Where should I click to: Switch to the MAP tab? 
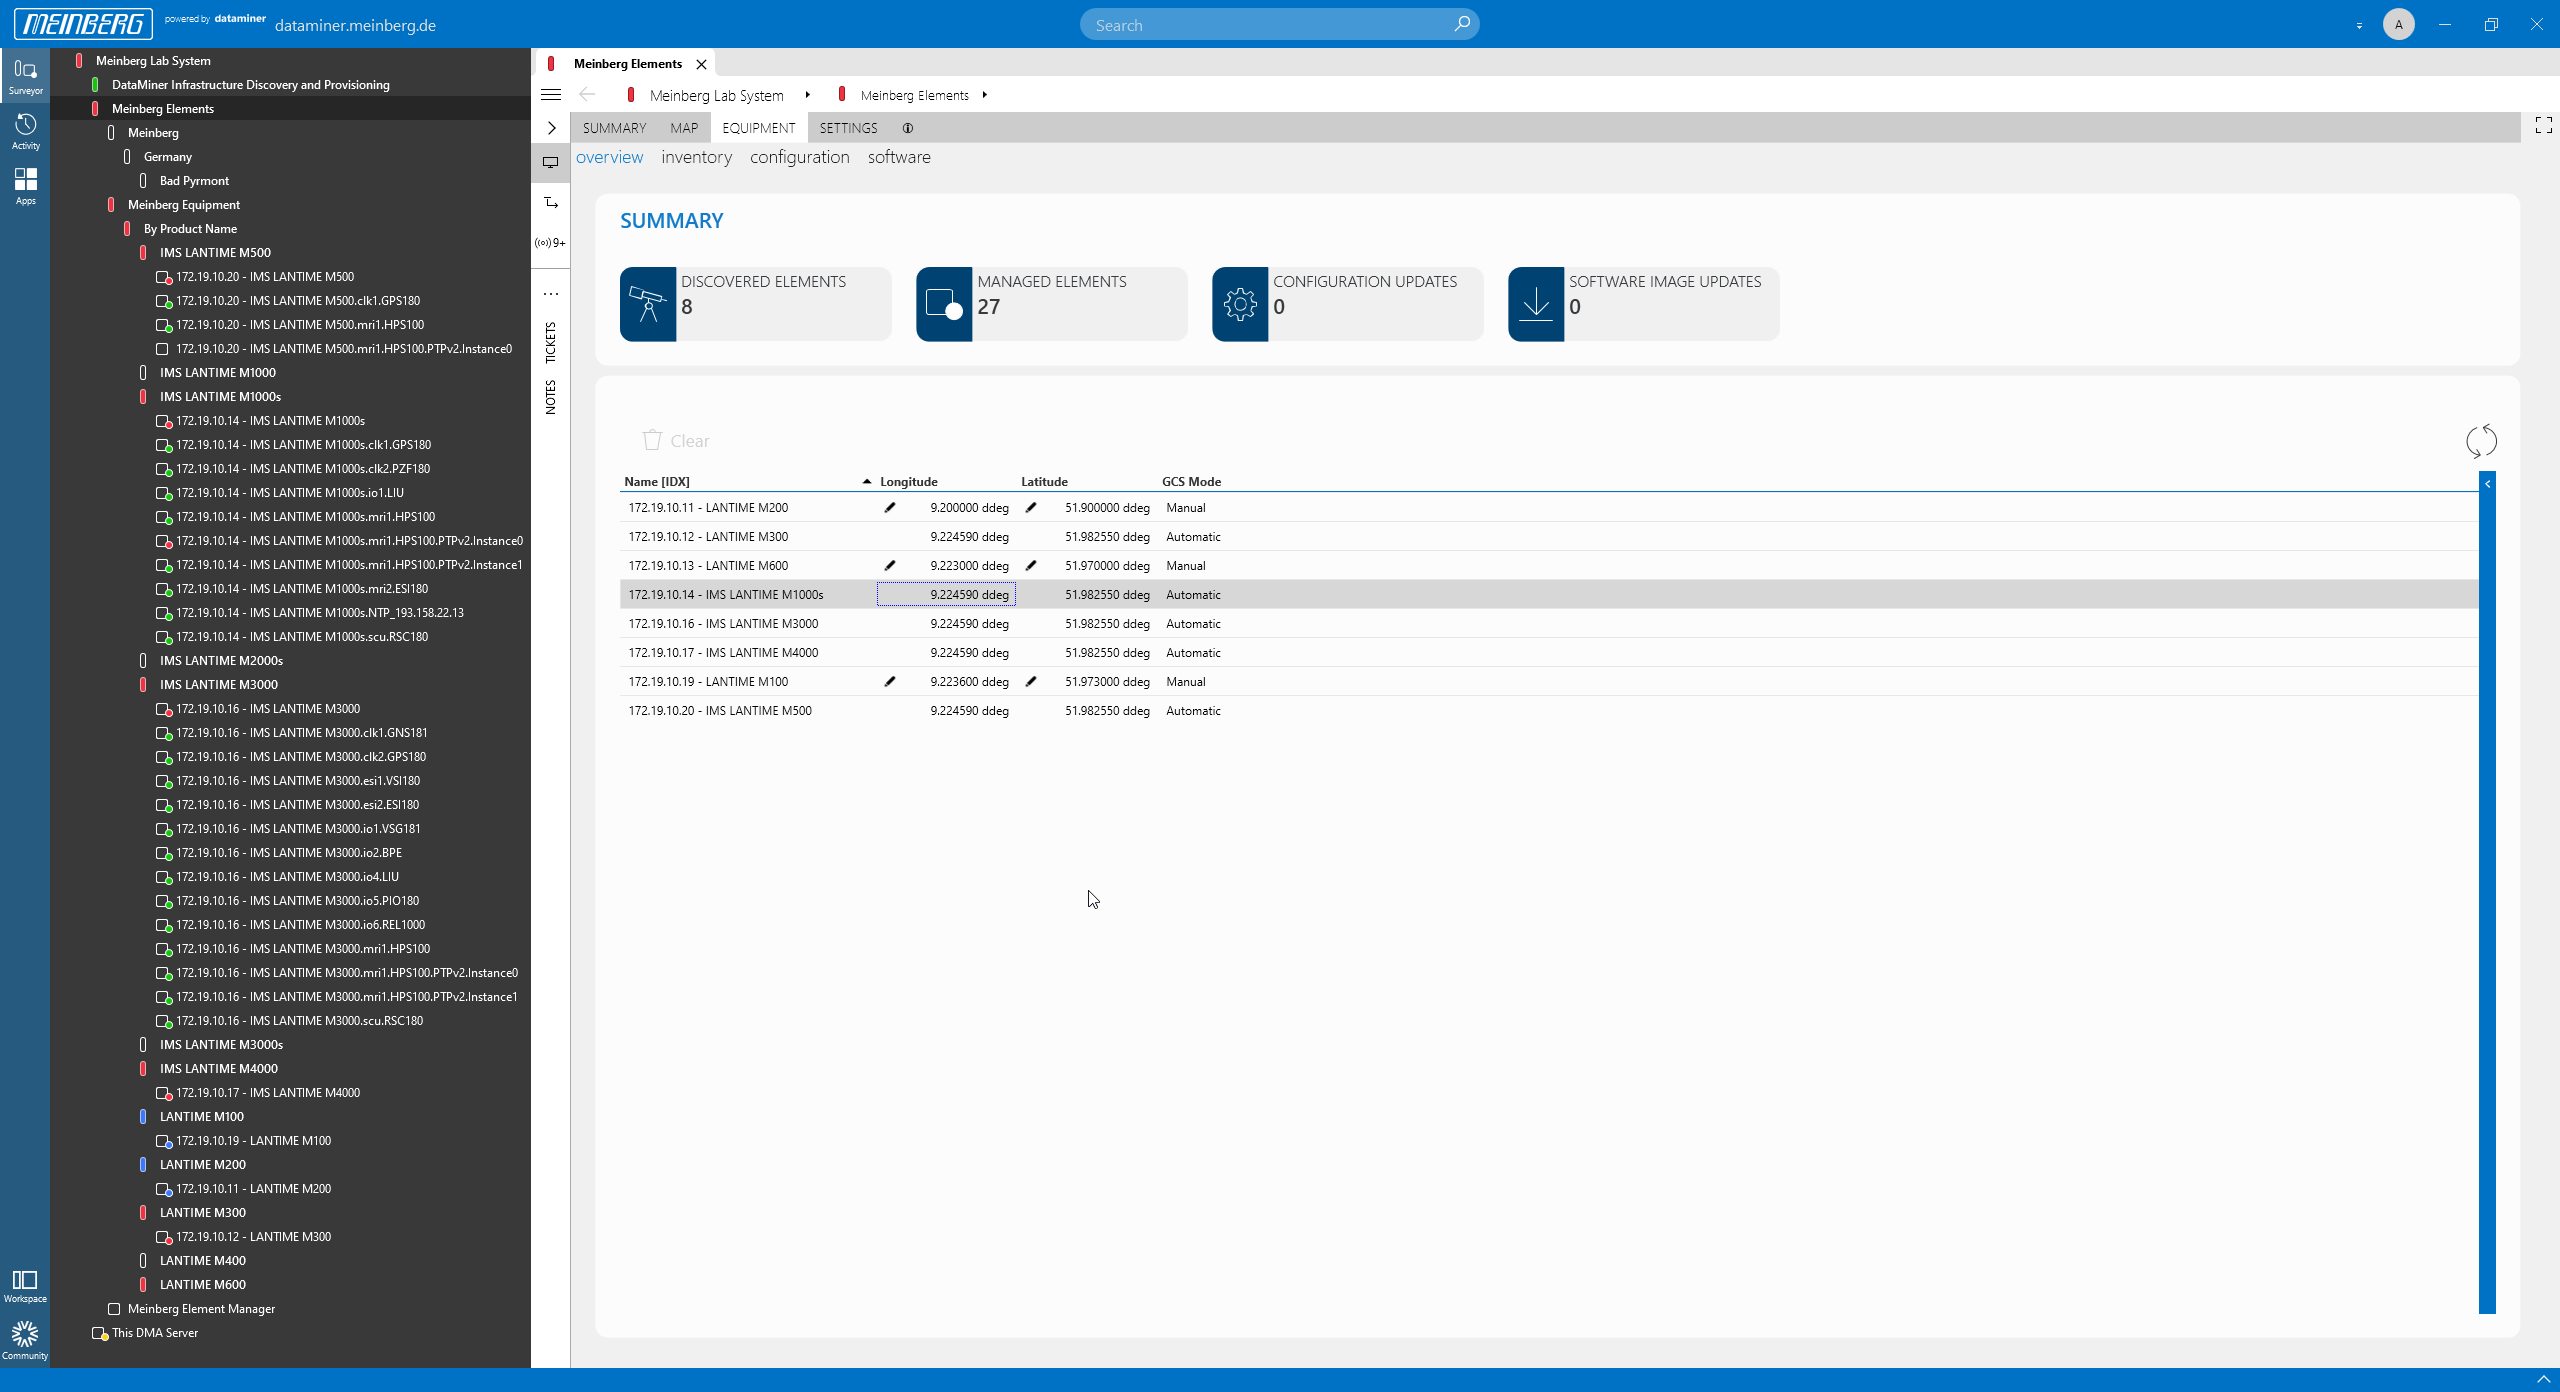click(684, 128)
